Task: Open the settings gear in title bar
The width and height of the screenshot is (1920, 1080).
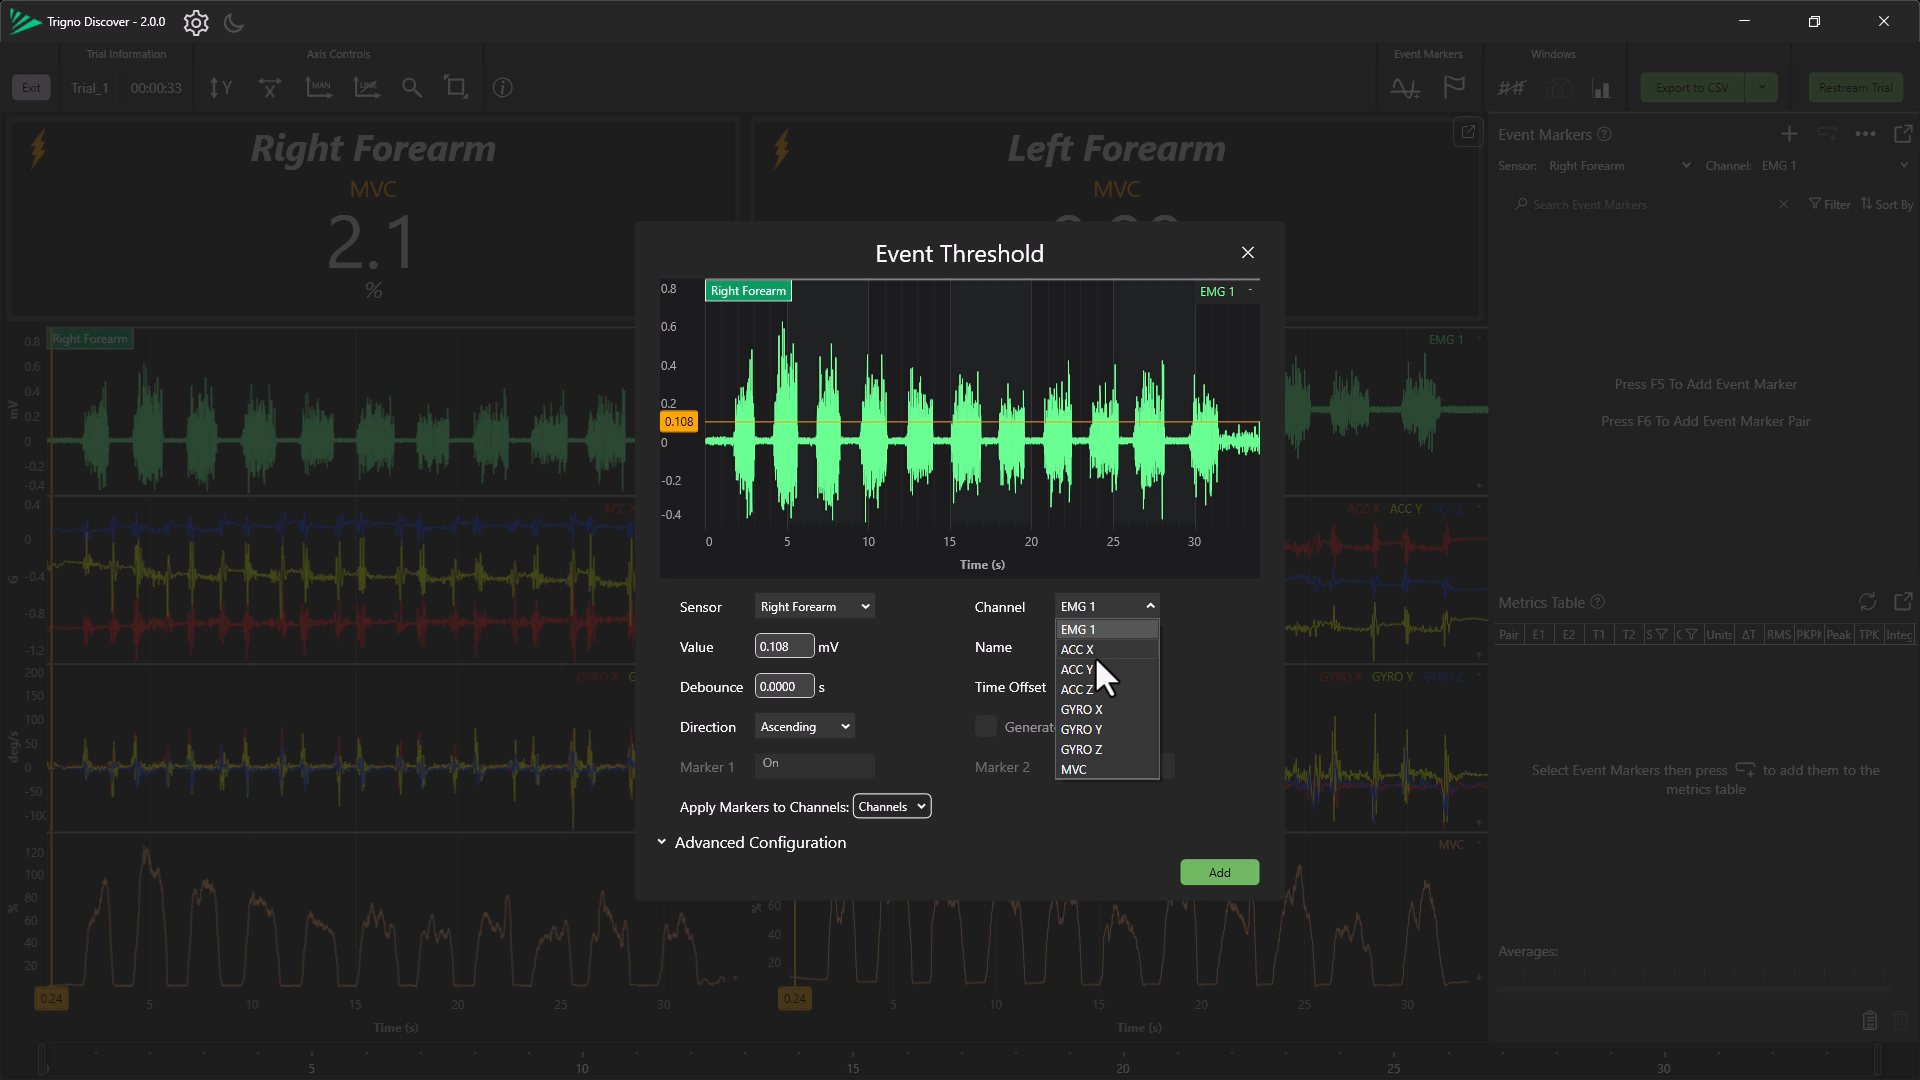Action: (x=196, y=22)
